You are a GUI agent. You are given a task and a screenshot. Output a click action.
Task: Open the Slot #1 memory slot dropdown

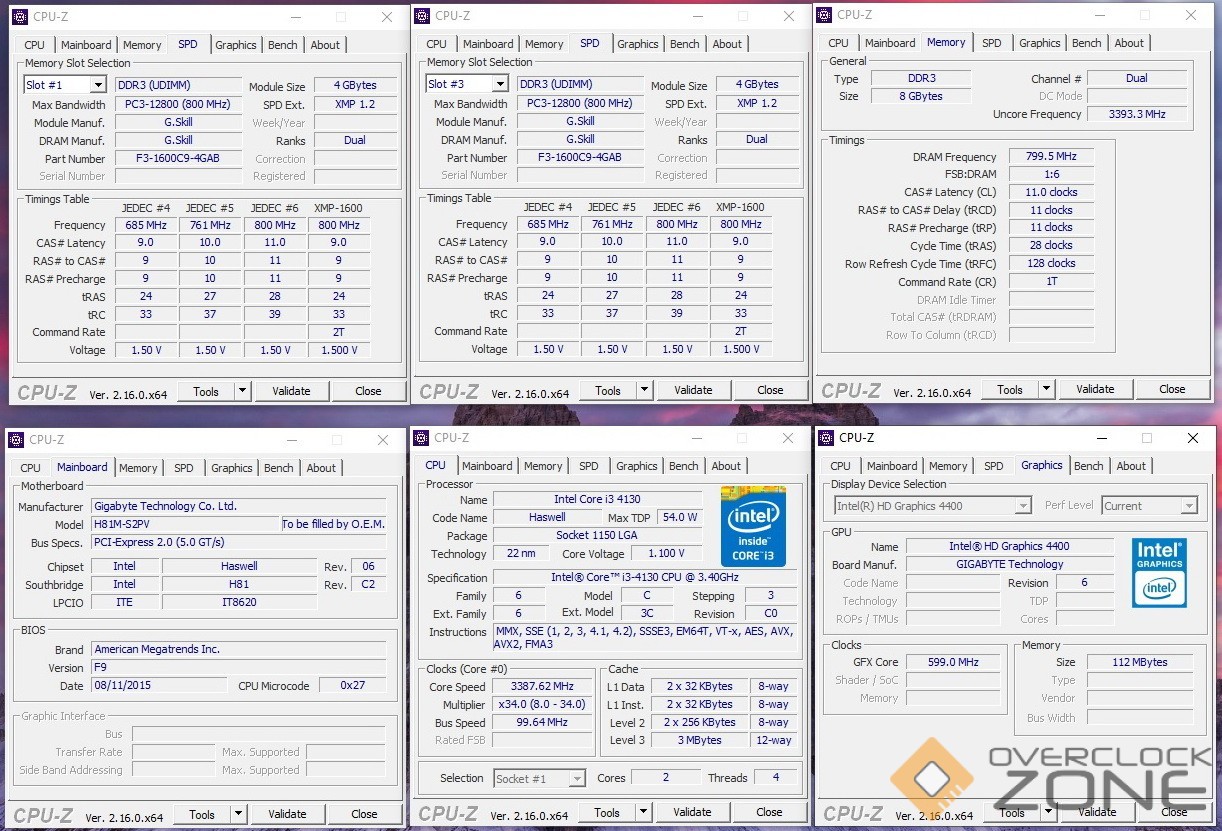pos(97,85)
